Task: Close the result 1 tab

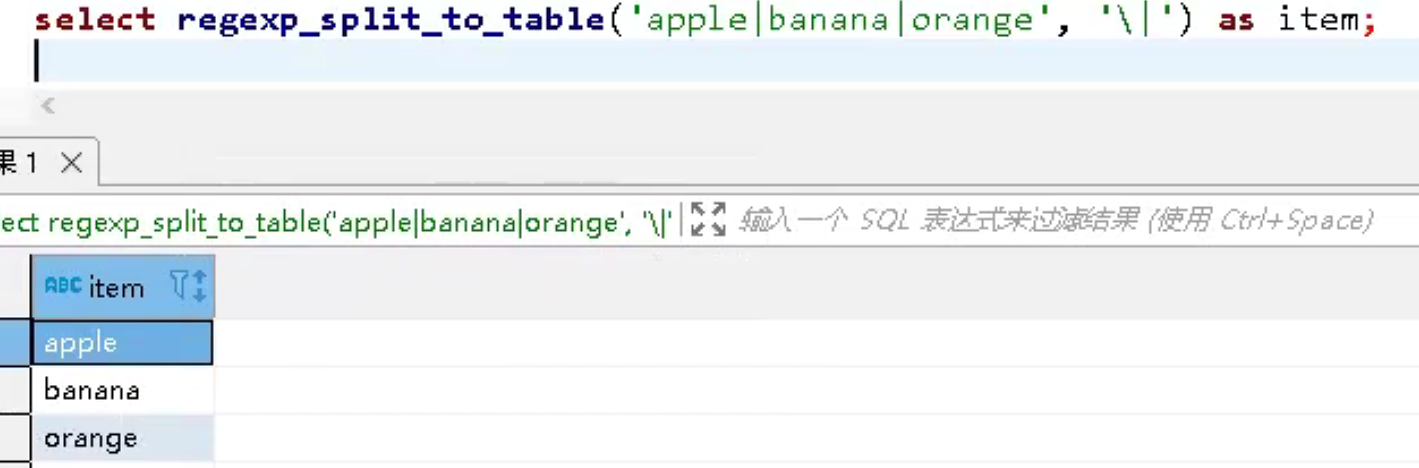Action: point(71,163)
